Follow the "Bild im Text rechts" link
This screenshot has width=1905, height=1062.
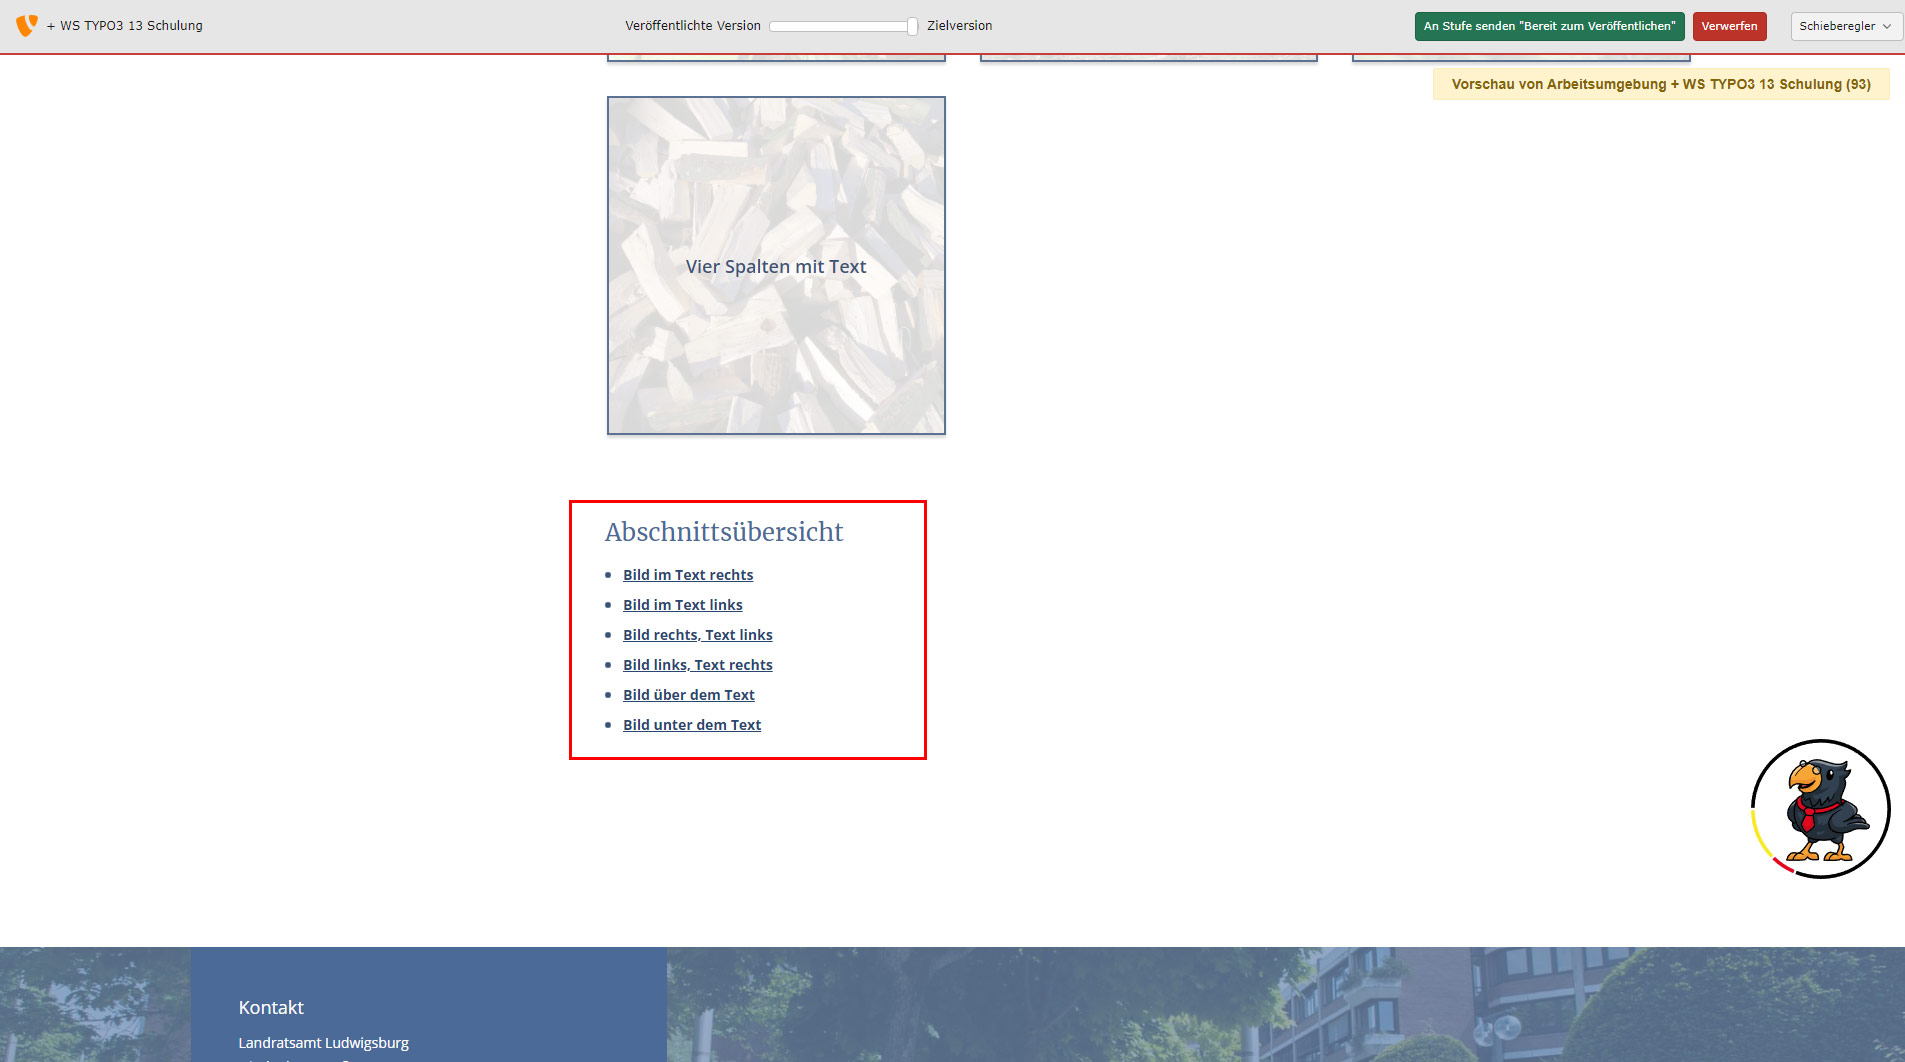688,575
